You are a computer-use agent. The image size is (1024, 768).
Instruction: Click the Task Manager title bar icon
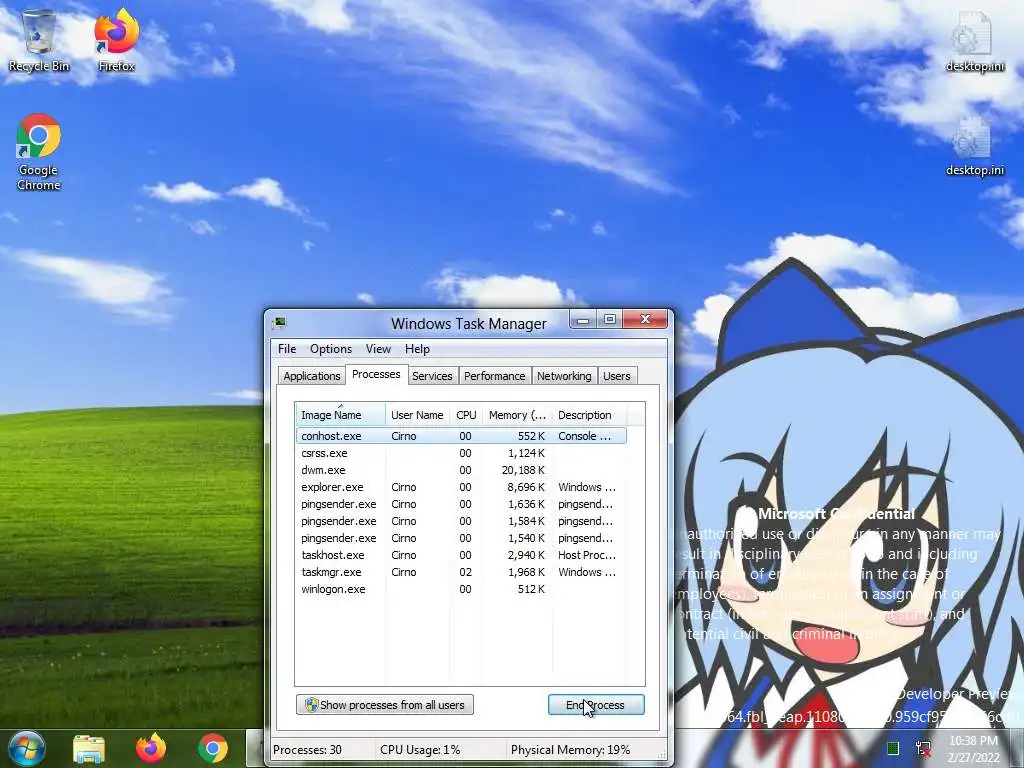[280, 323]
